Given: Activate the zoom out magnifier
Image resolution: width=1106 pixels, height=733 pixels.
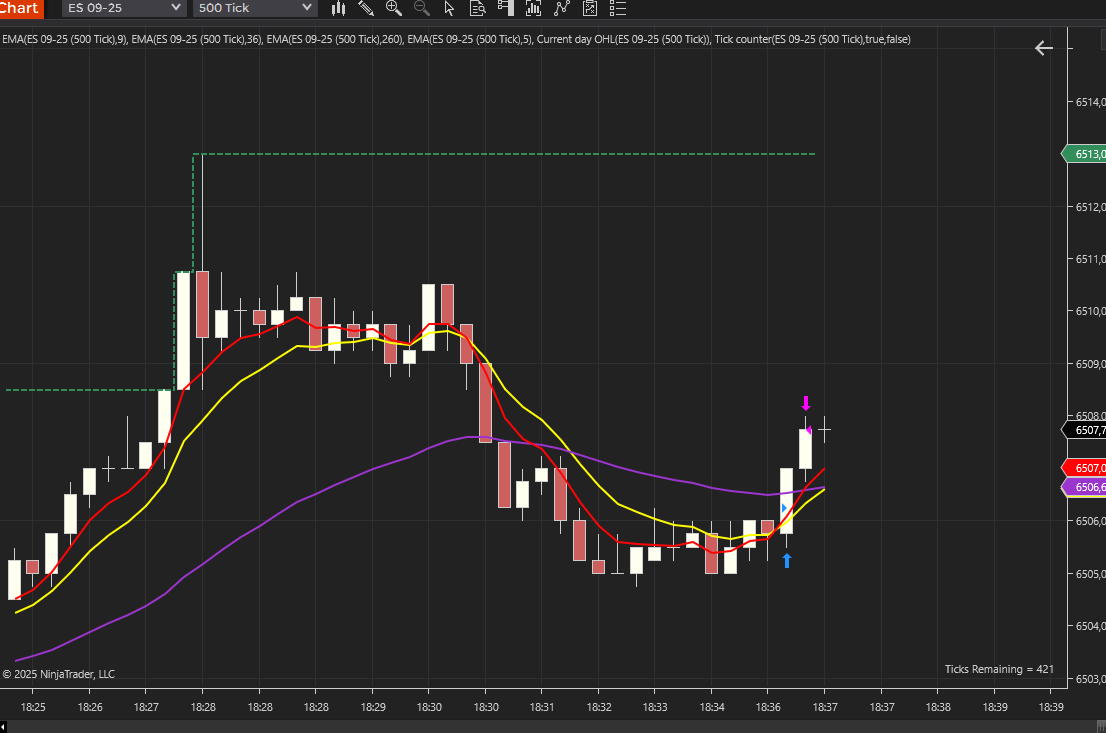Looking at the screenshot, I should coord(421,8).
